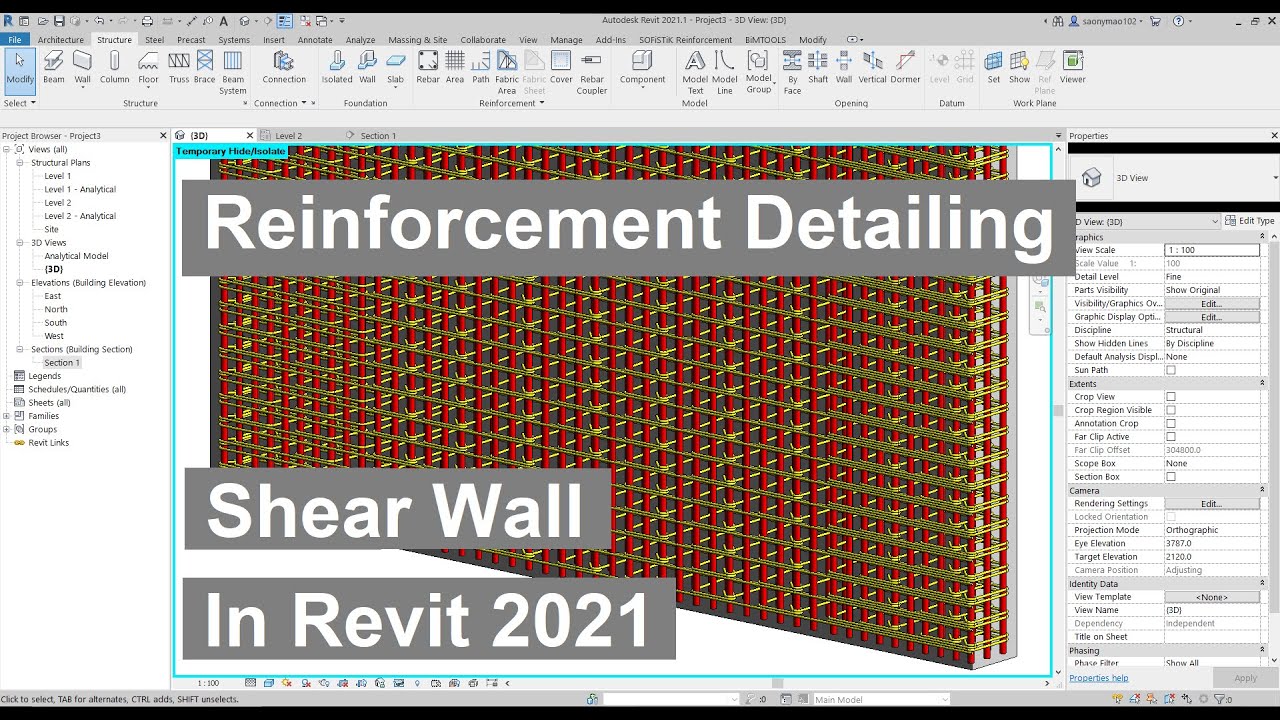Viewport: 1280px width, 720px height.
Task: Select the By Face opening tool
Action: (792, 73)
